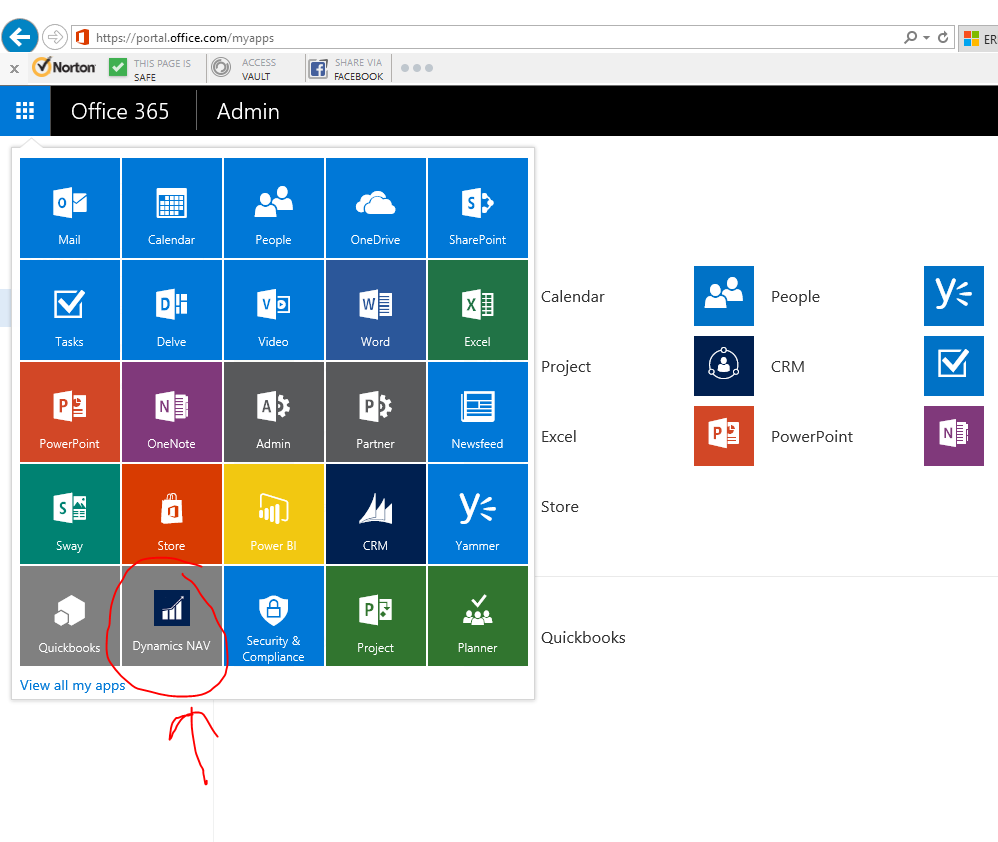This screenshot has height=842, width=998.
Task: Open the SharePoint tile
Action: pos(478,208)
